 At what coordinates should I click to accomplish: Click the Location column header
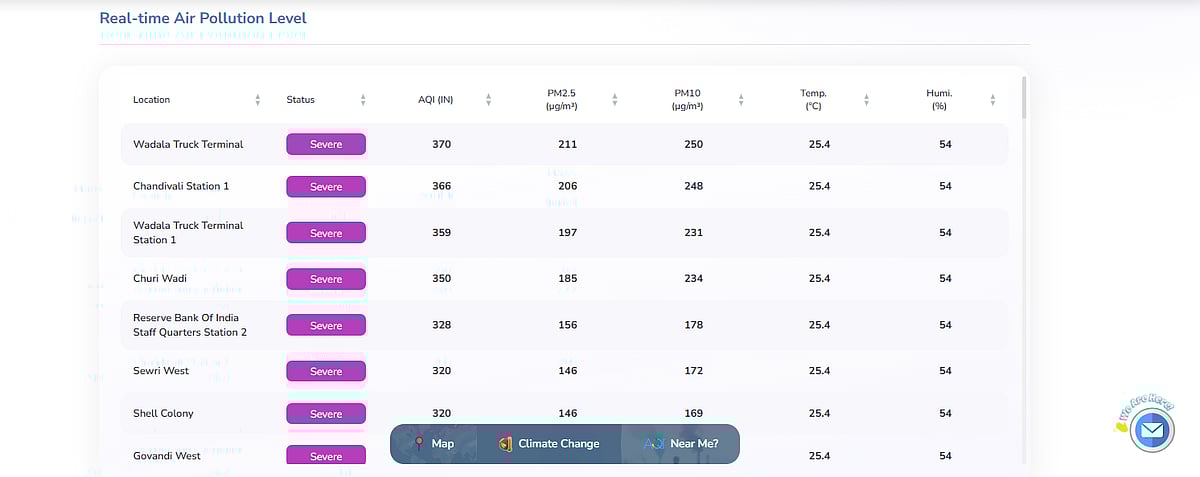click(152, 100)
